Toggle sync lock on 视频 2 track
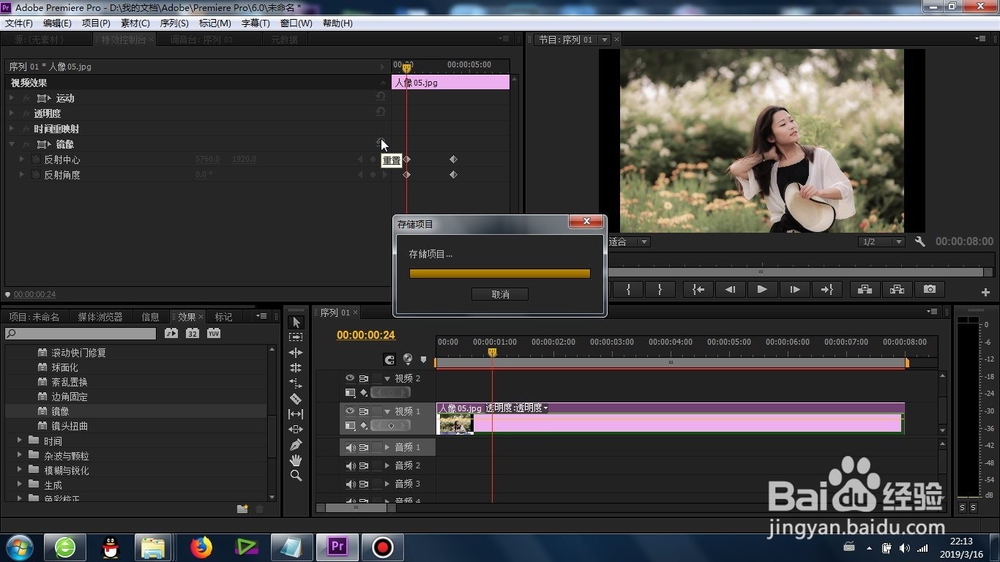The height and width of the screenshot is (562, 1000). point(364,378)
